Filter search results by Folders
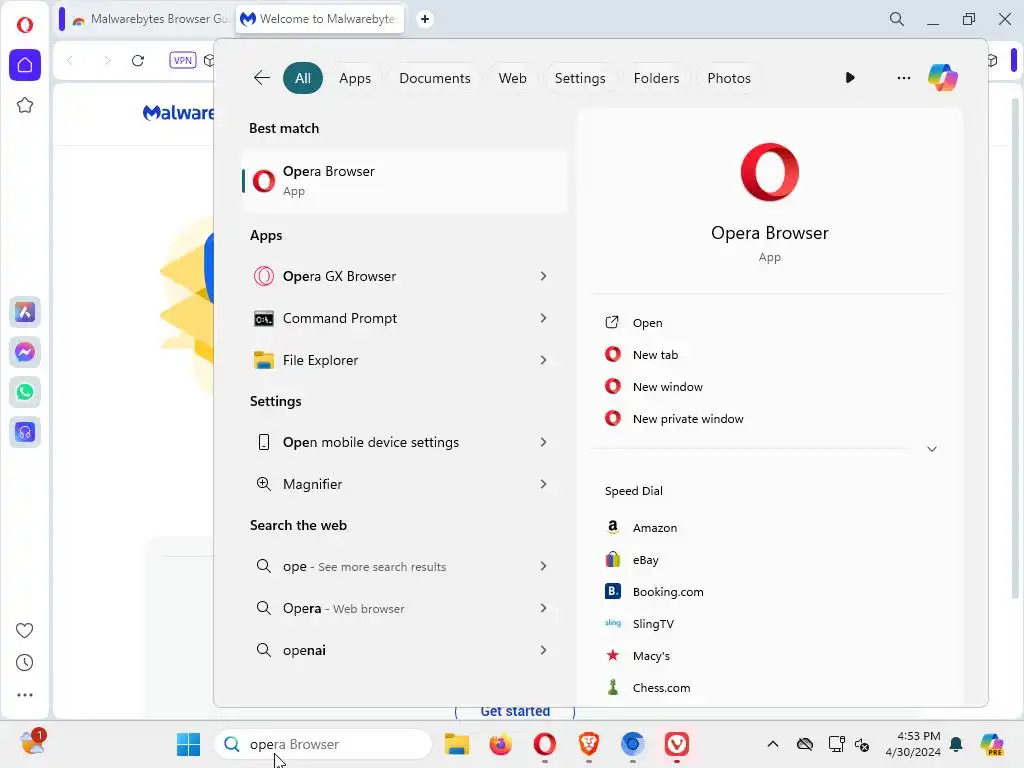Viewport: 1024px width, 768px height. 656,78
